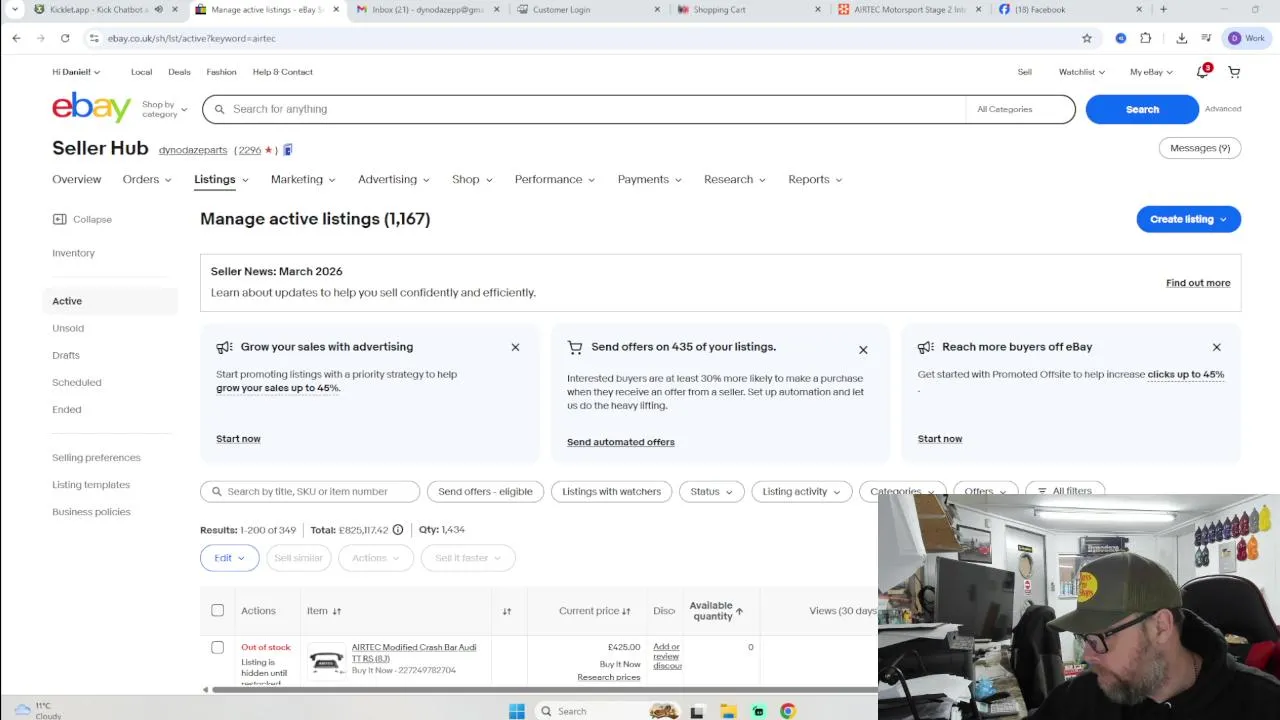Open the notifications bell
The width and height of the screenshot is (1280, 720).
point(1203,72)
